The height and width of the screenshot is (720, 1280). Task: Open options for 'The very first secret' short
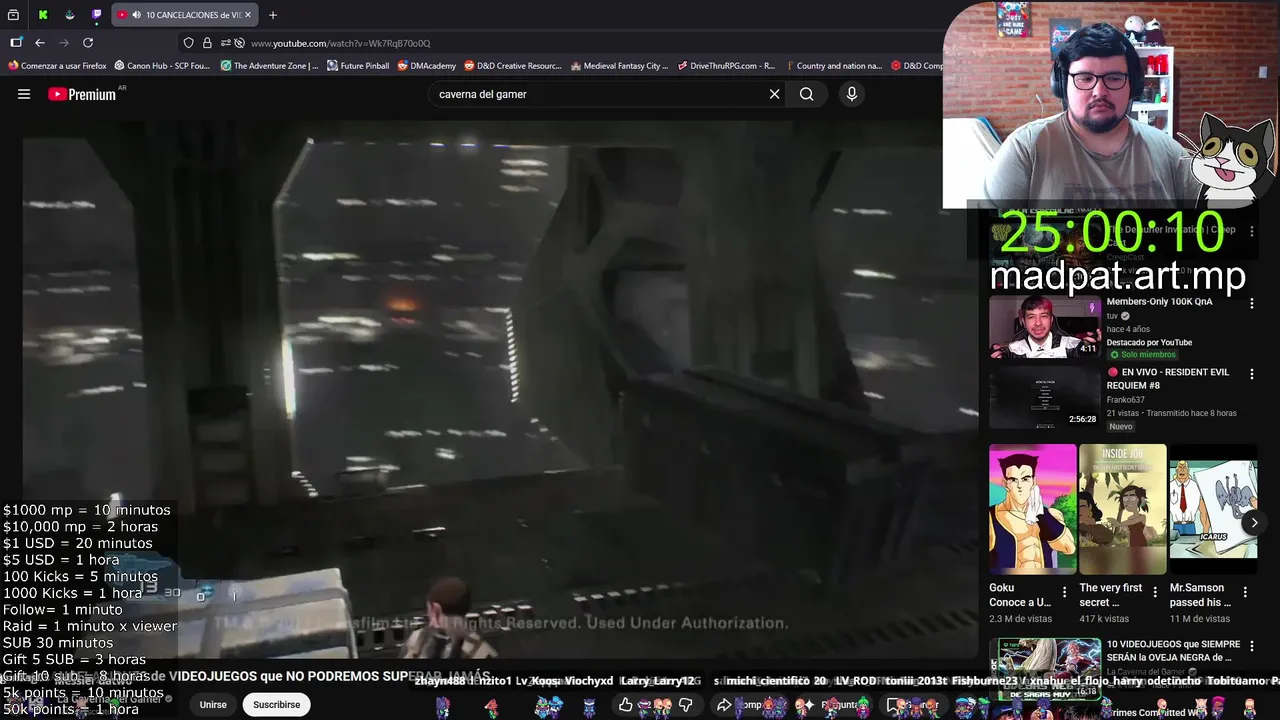pos(1155,592)
